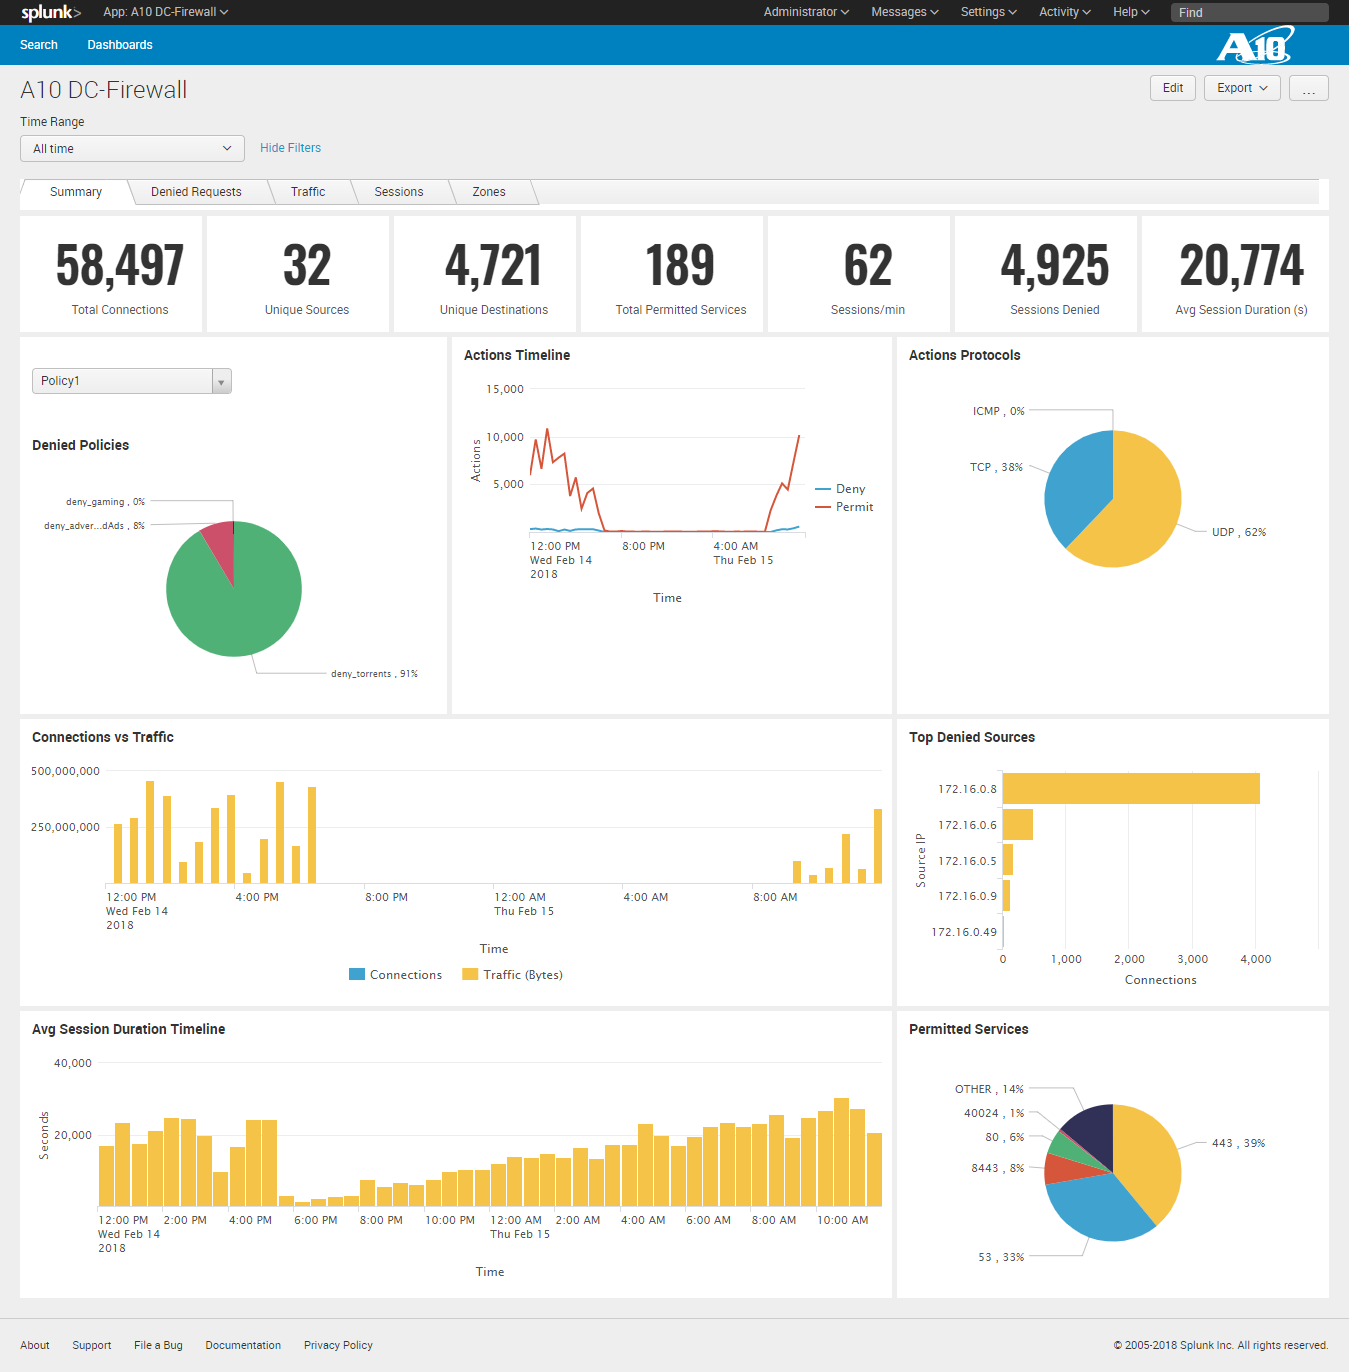Click the Find search field
Image resolution: width=1349 pixels, height=1372 pixels.
(x=1250, y=12)
